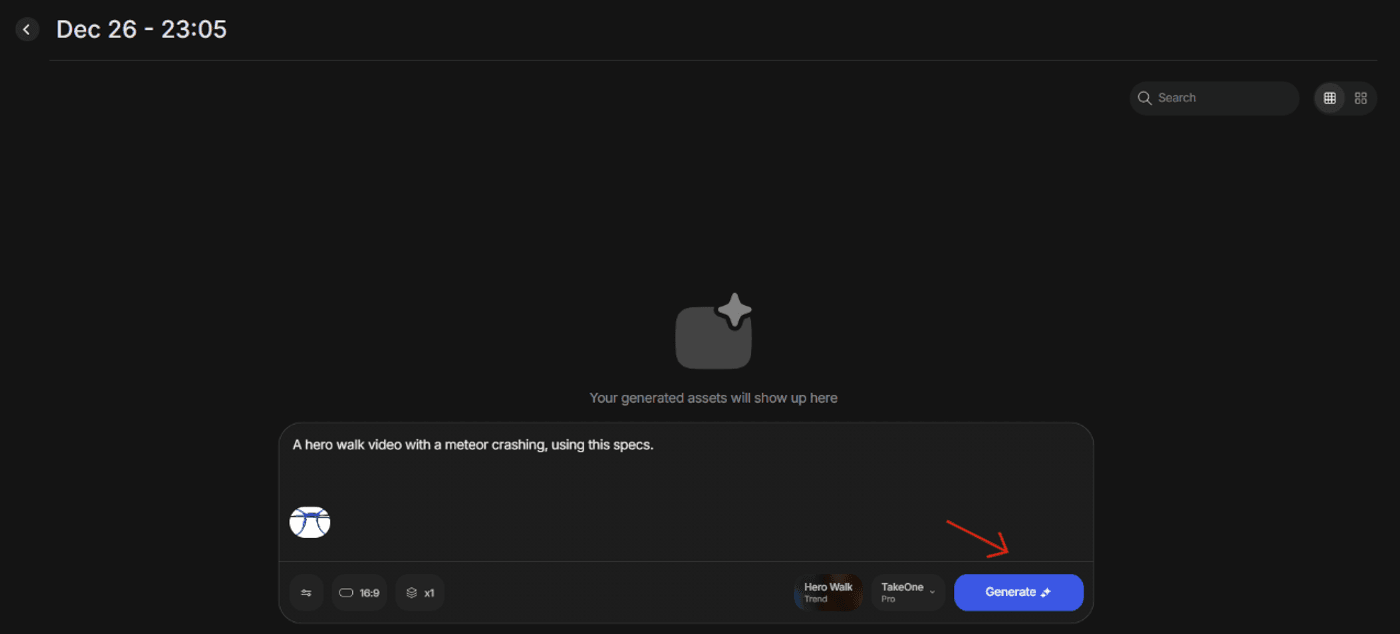Click into the Search assets field

[x=1222, y=98]
